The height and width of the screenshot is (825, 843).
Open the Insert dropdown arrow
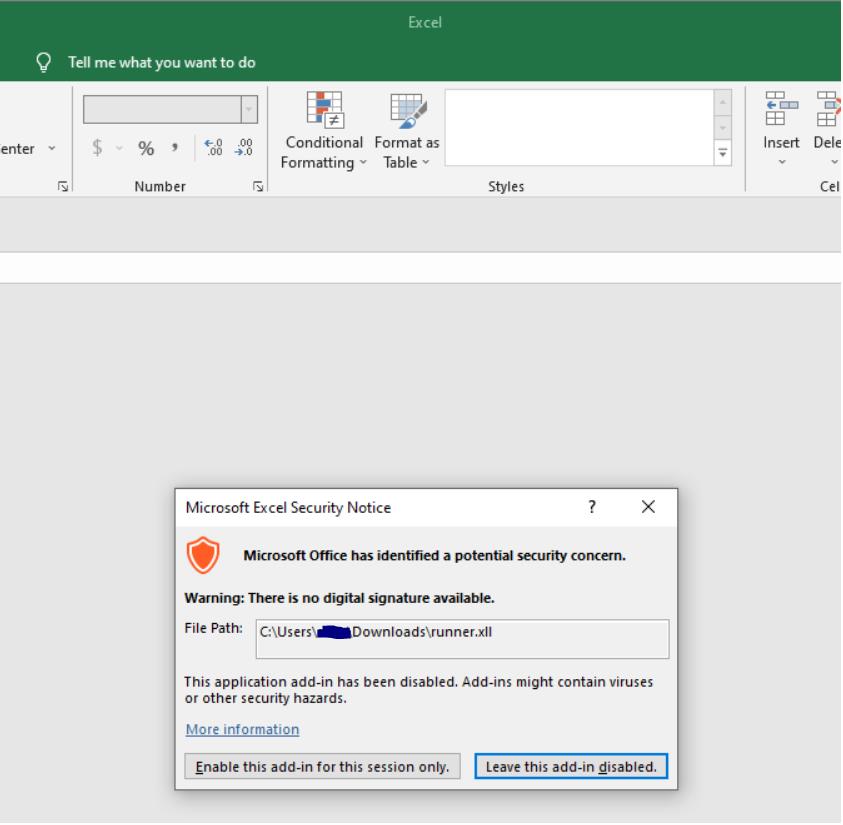pos(781,162)
